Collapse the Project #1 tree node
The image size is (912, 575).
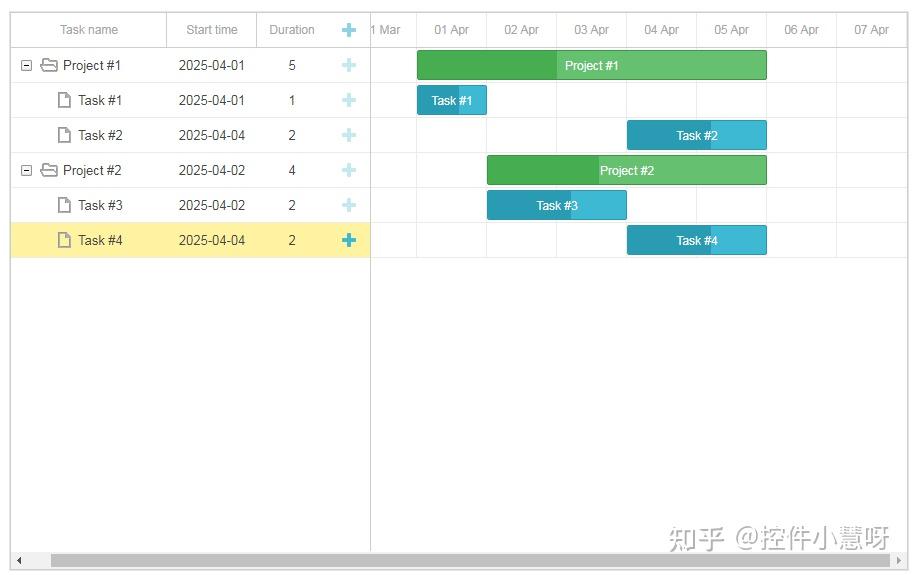coord(26,65)
